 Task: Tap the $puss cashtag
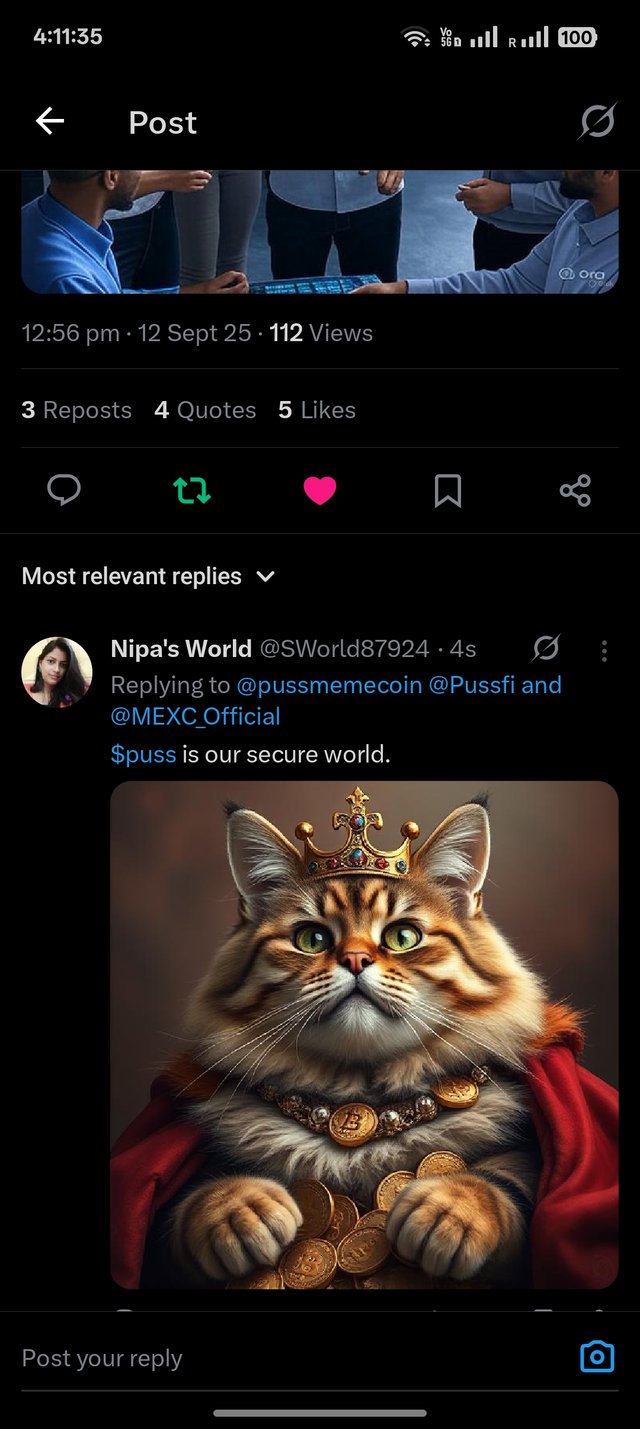click(143, 754)
